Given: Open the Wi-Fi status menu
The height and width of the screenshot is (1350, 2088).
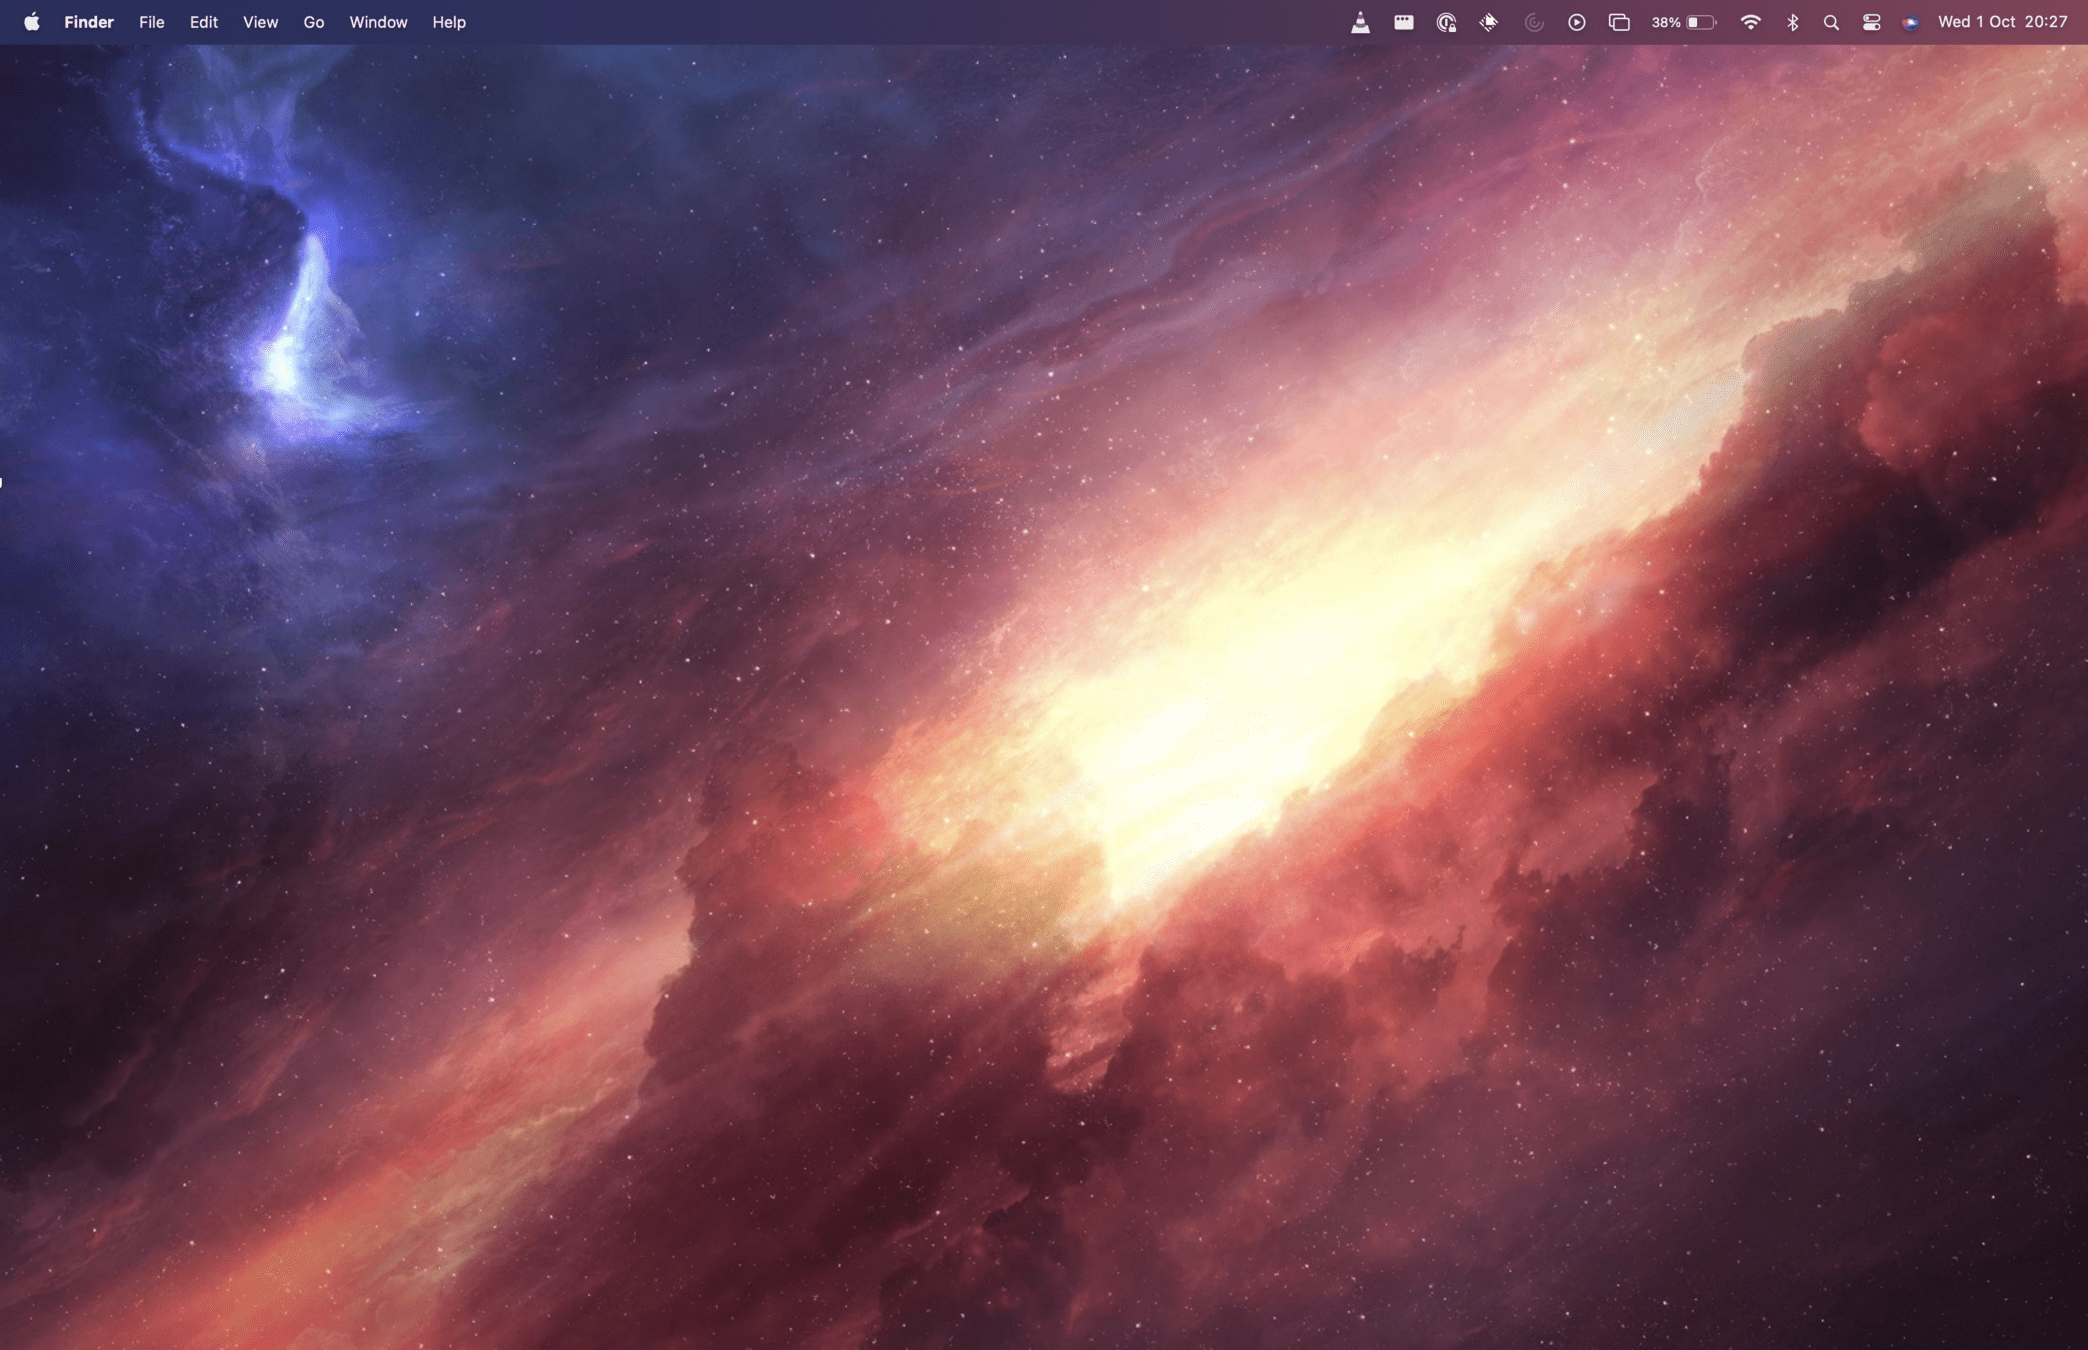Looking at the screenshot, I should (x=1750, y=22).
